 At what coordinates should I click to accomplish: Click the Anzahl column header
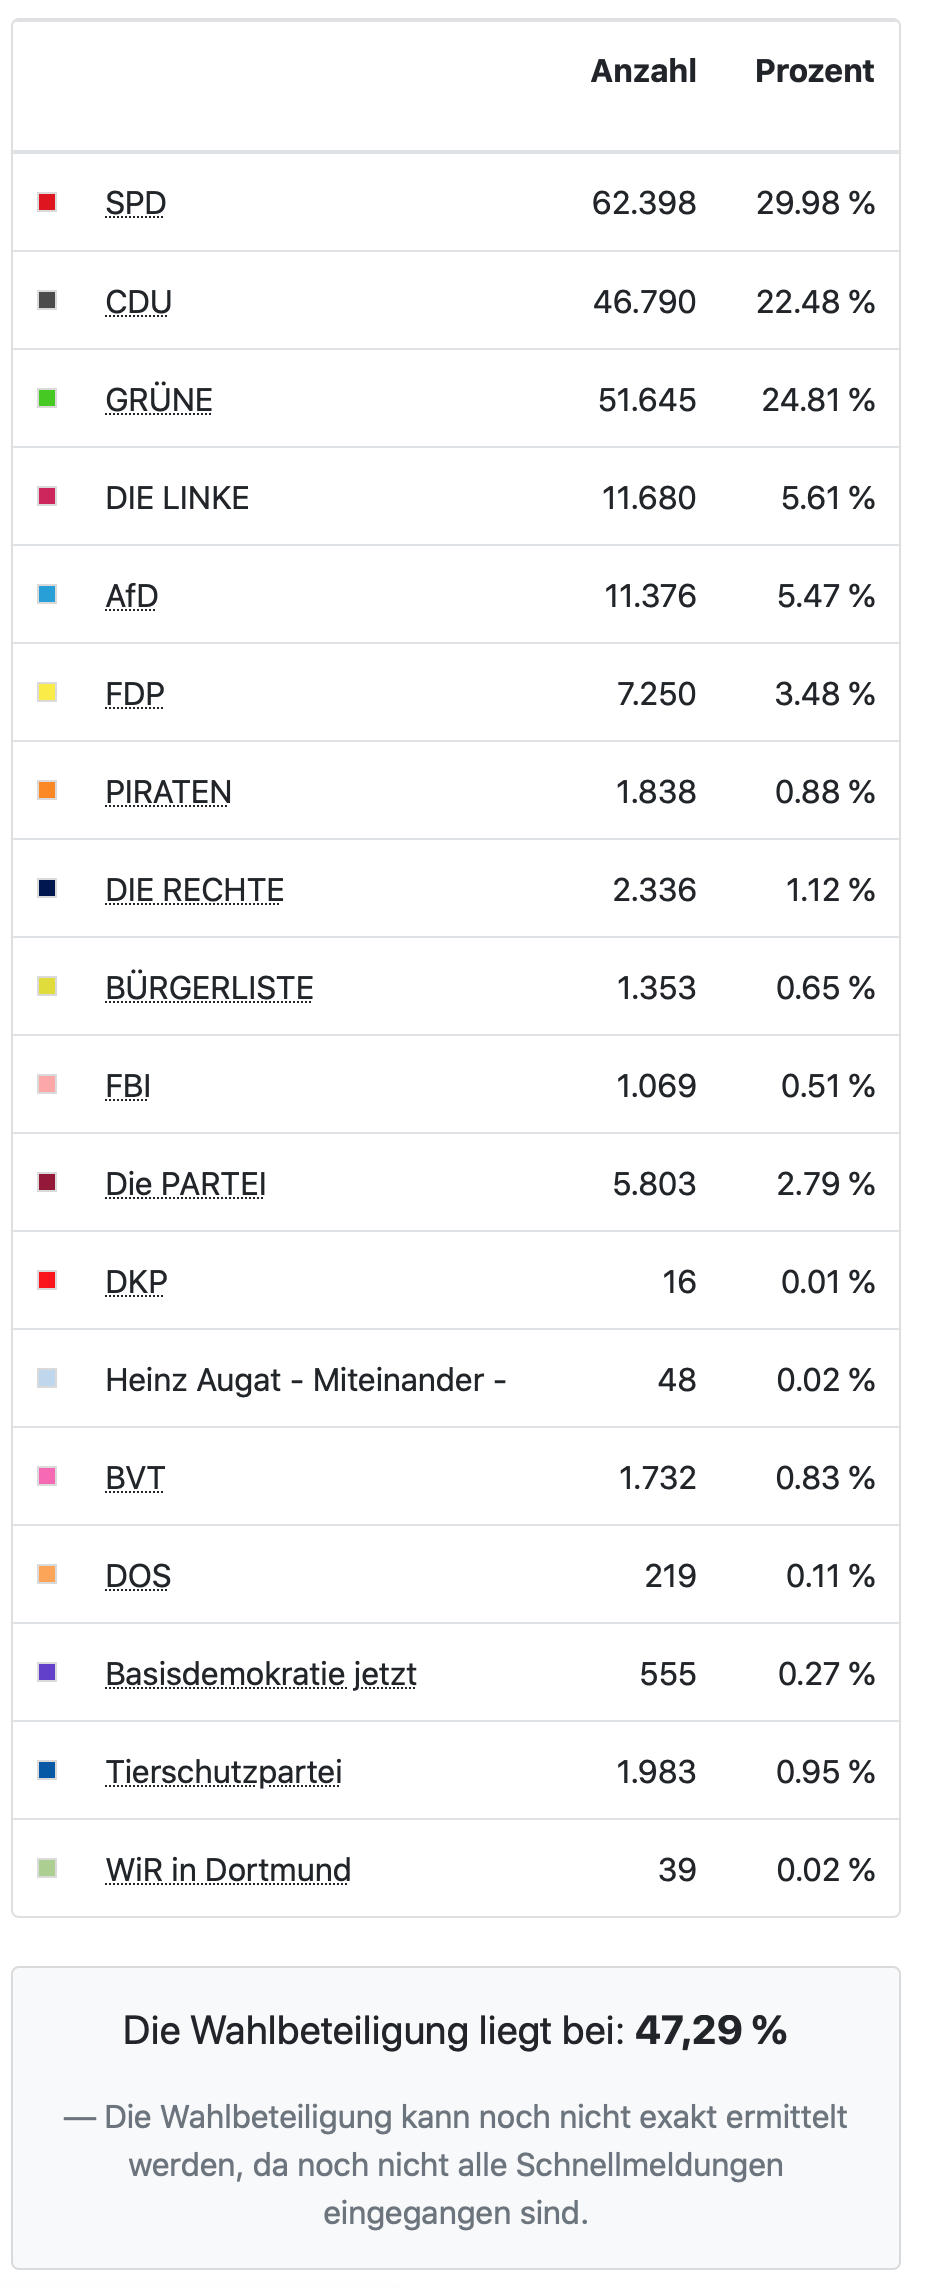[644, 71]
